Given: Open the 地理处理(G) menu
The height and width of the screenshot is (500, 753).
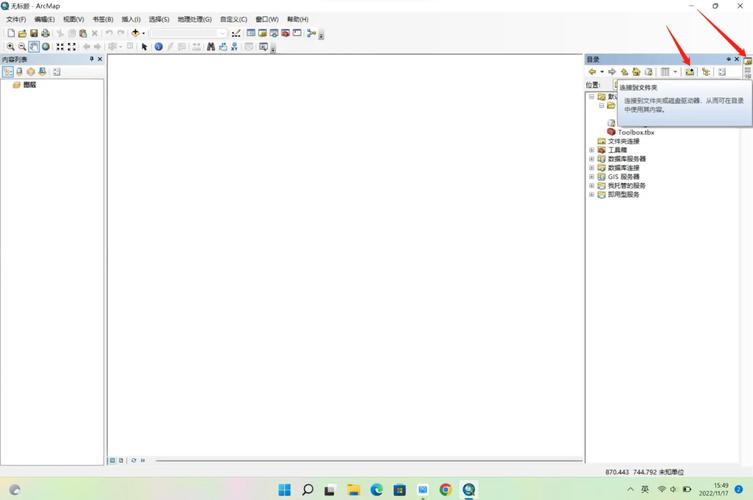Looking at the screenshot, I should 194,19.
